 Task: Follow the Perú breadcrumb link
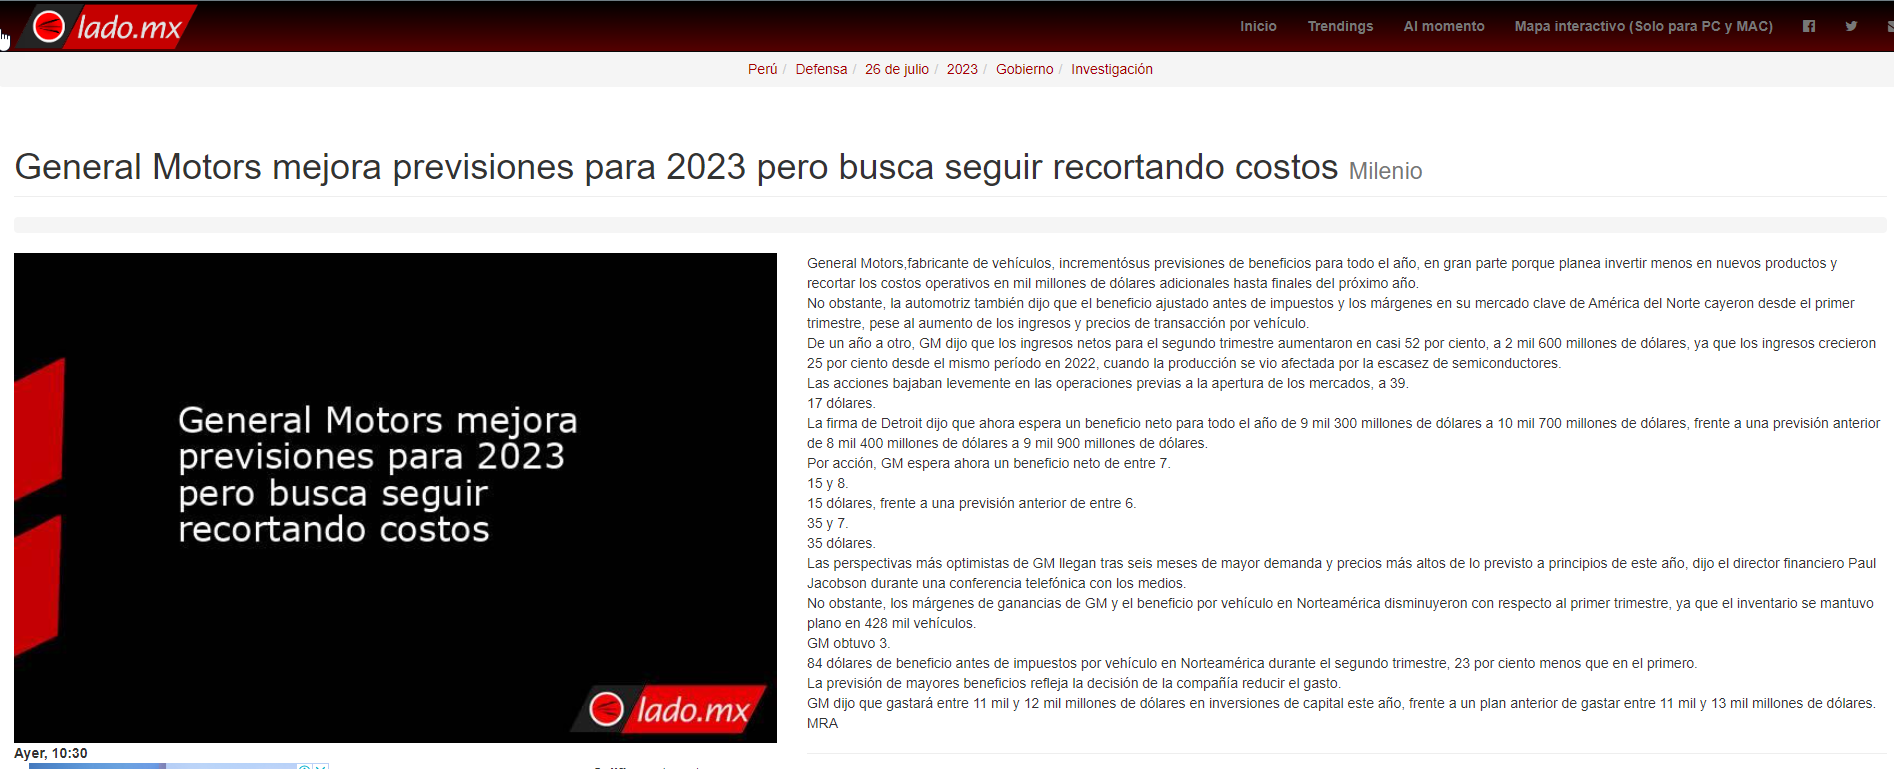point(762,69)
